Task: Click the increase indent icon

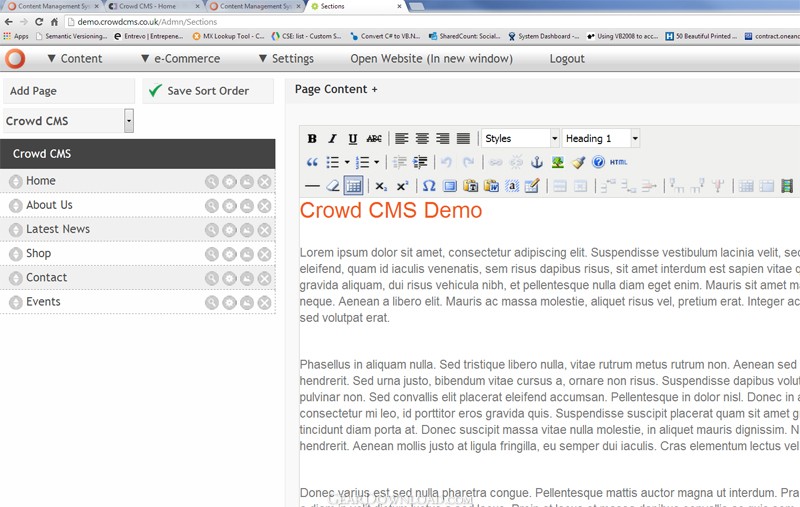Action: pos(420,162)
